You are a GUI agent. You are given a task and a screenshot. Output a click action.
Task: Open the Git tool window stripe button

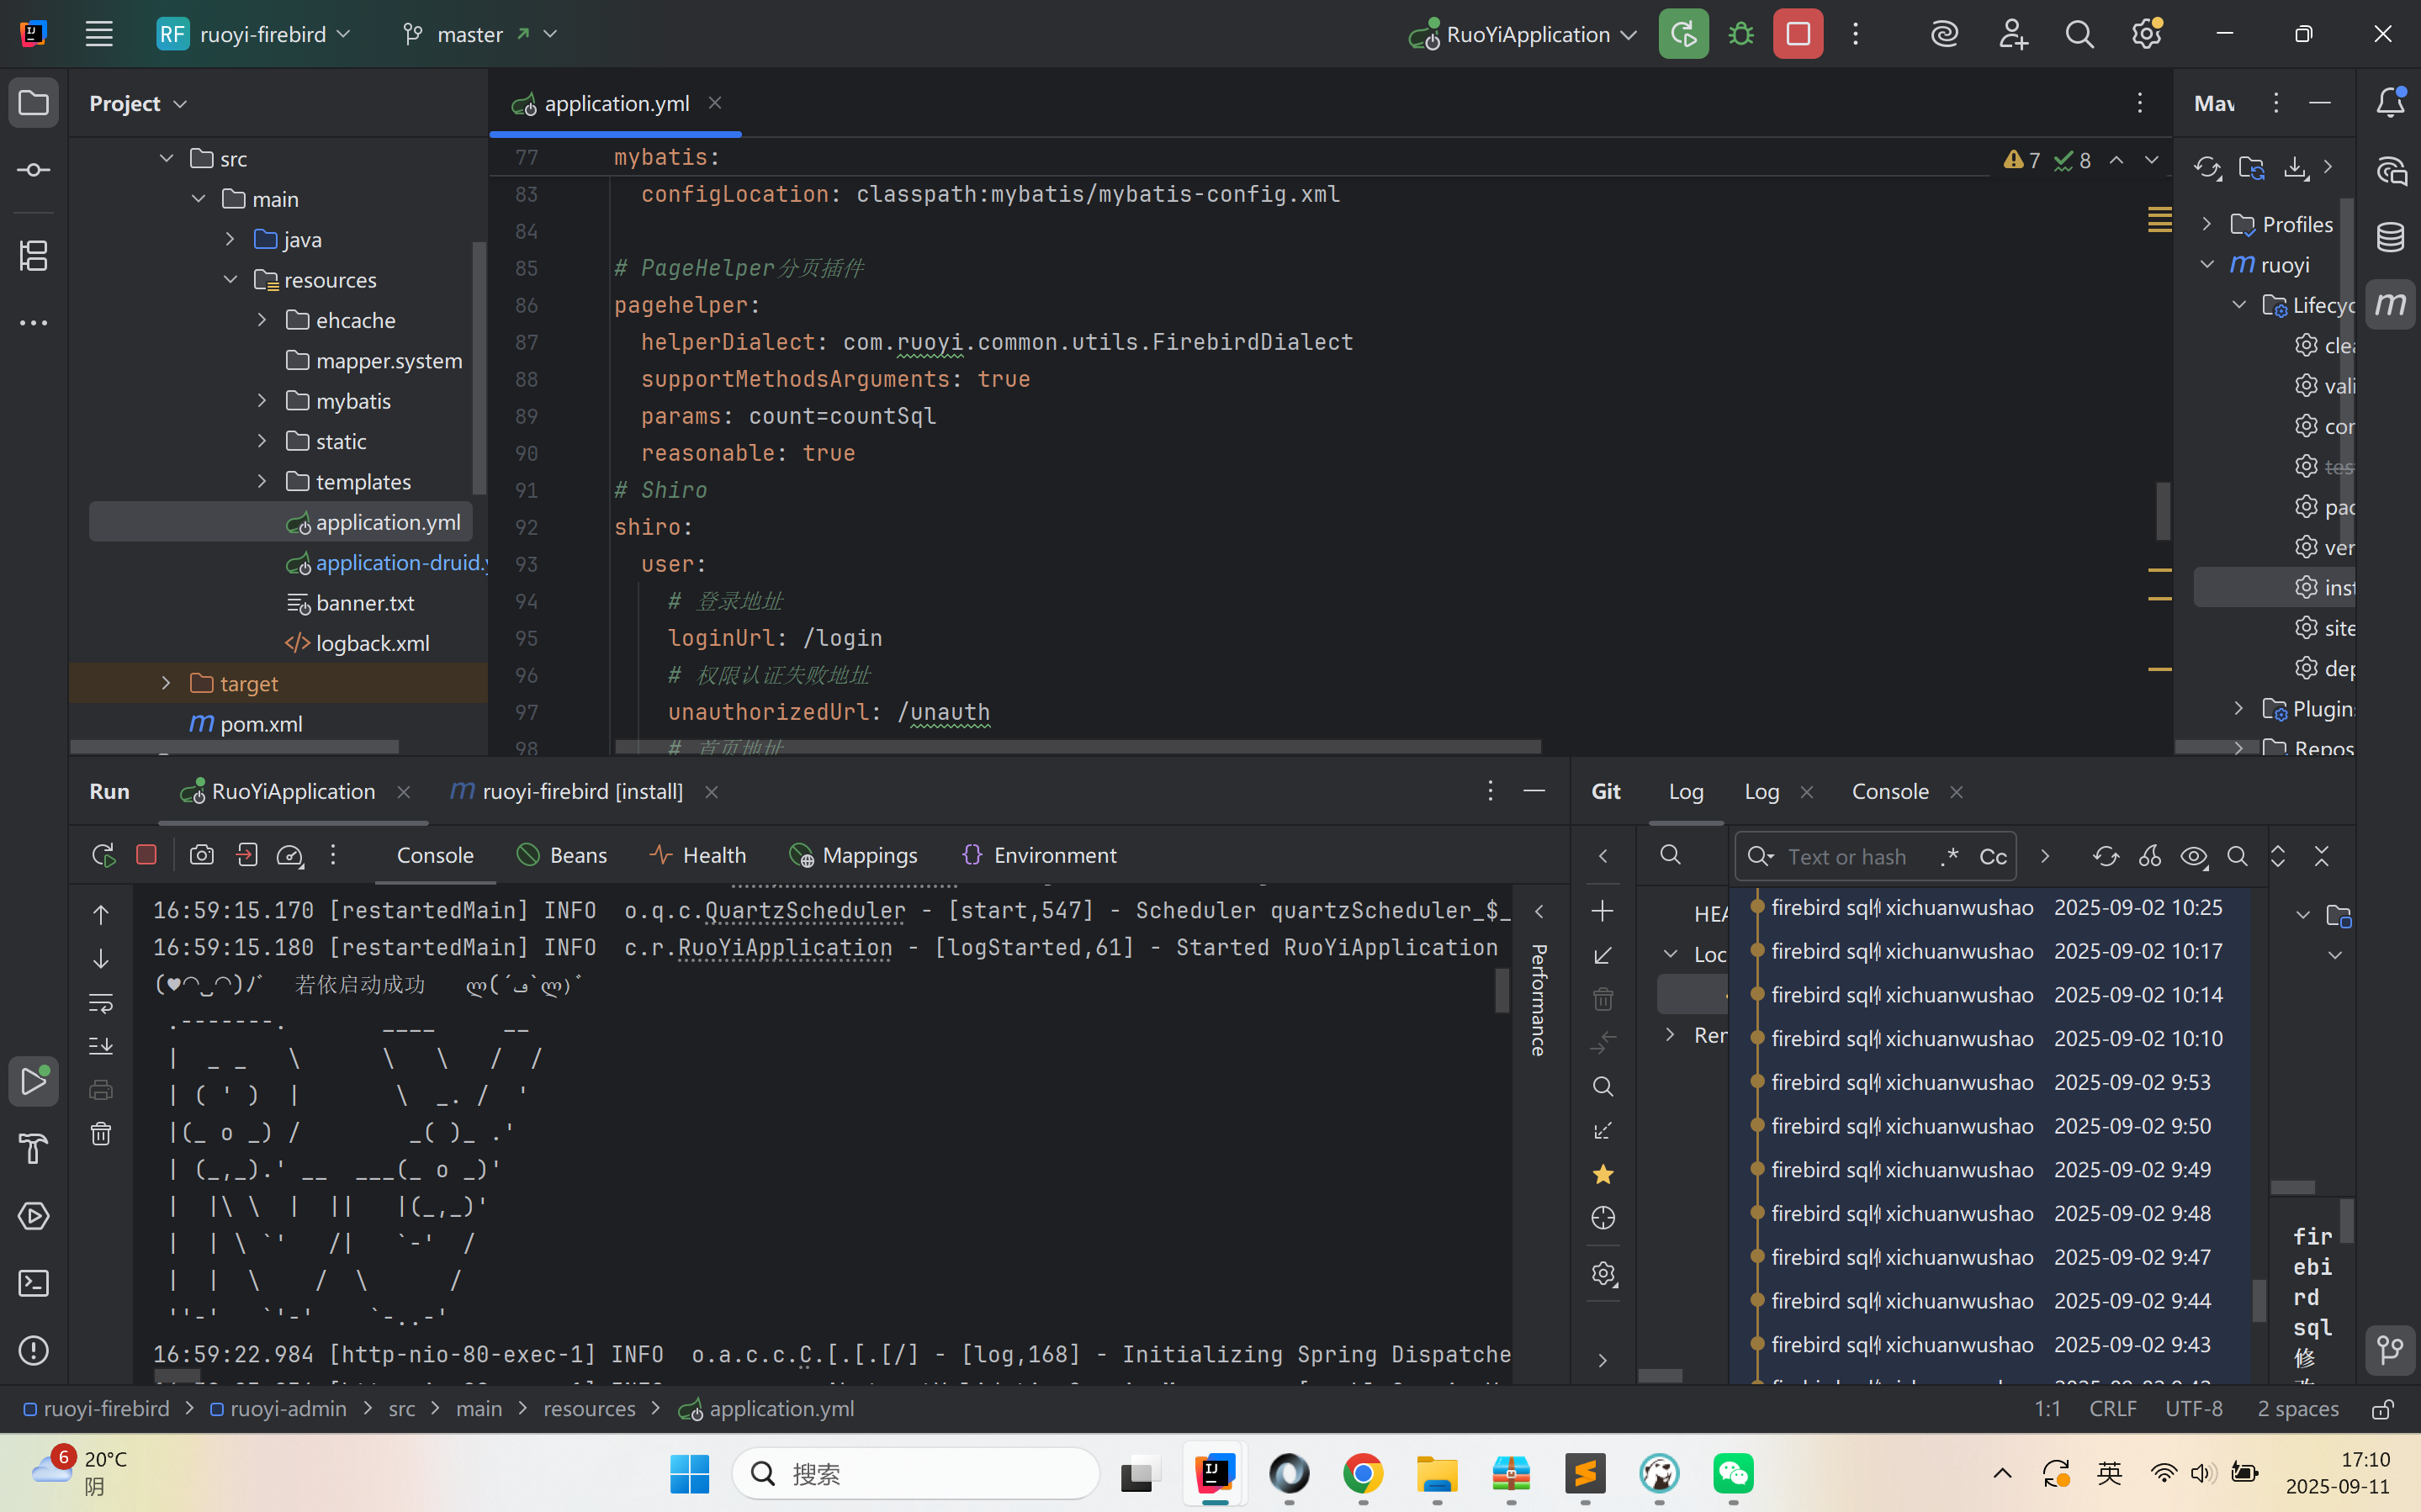point(2390,1350)
